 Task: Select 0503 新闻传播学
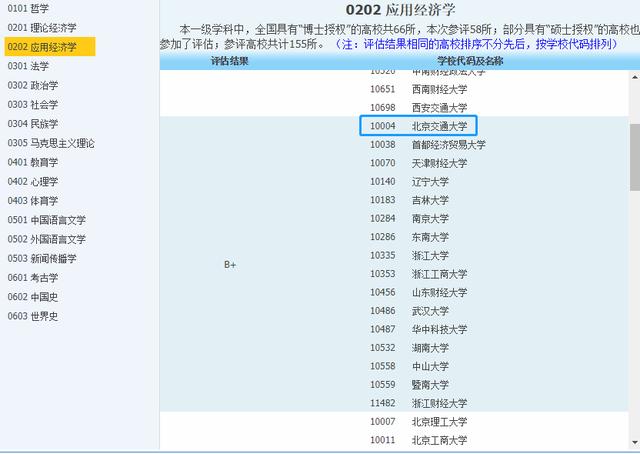[x=42, y=258]
